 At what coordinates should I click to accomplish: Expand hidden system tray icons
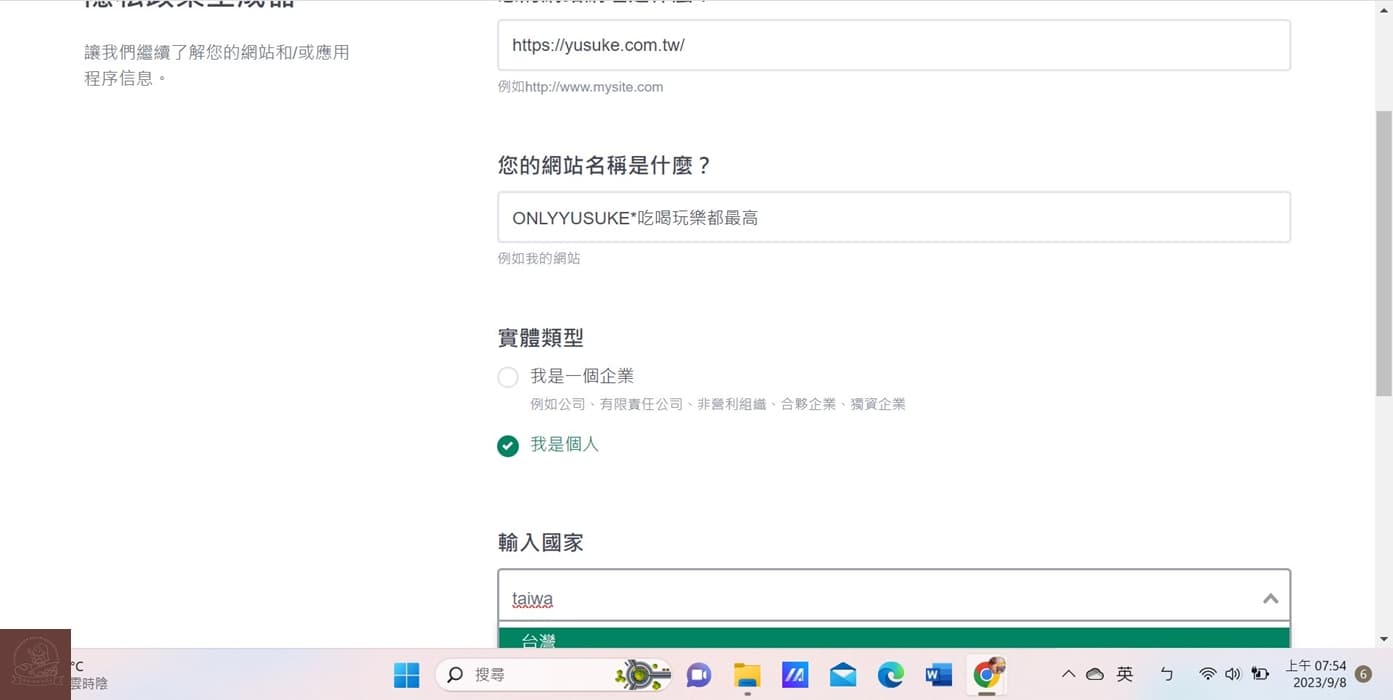pos(1068,675)
